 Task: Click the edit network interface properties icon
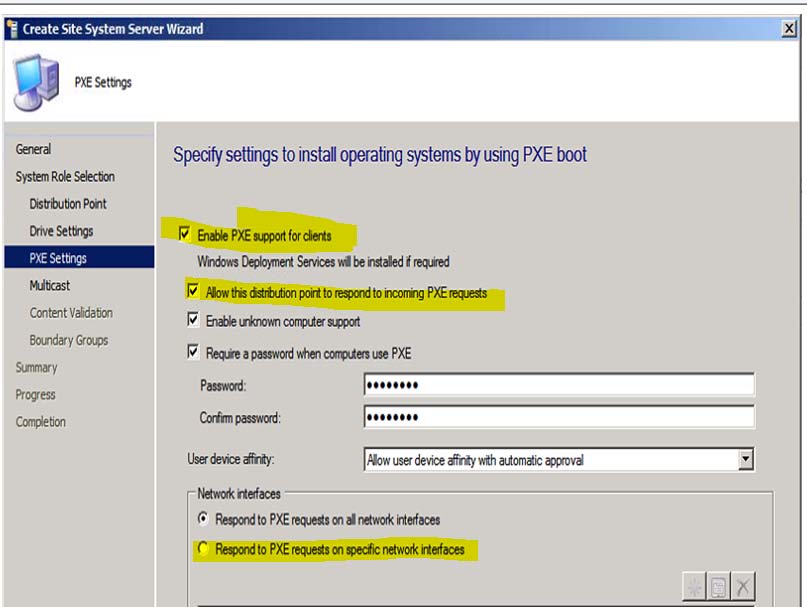[x=718, y=586]
